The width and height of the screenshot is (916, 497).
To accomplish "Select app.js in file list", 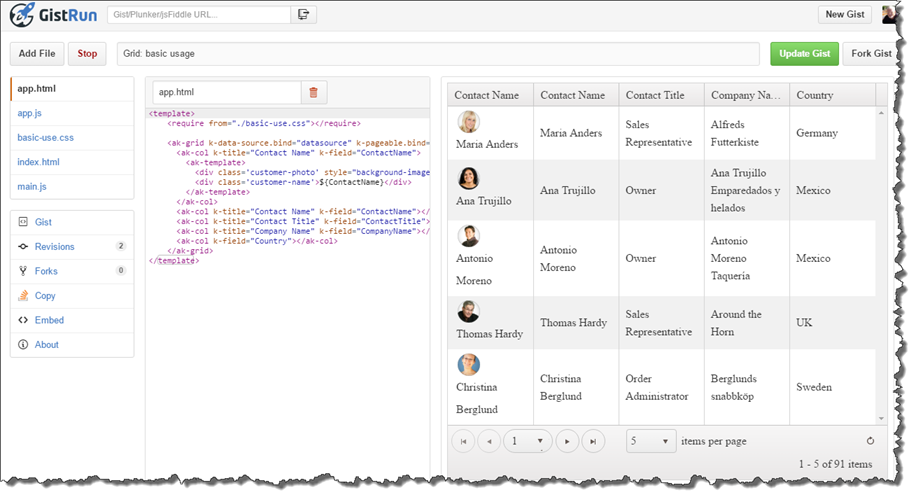I will [30, 113].
